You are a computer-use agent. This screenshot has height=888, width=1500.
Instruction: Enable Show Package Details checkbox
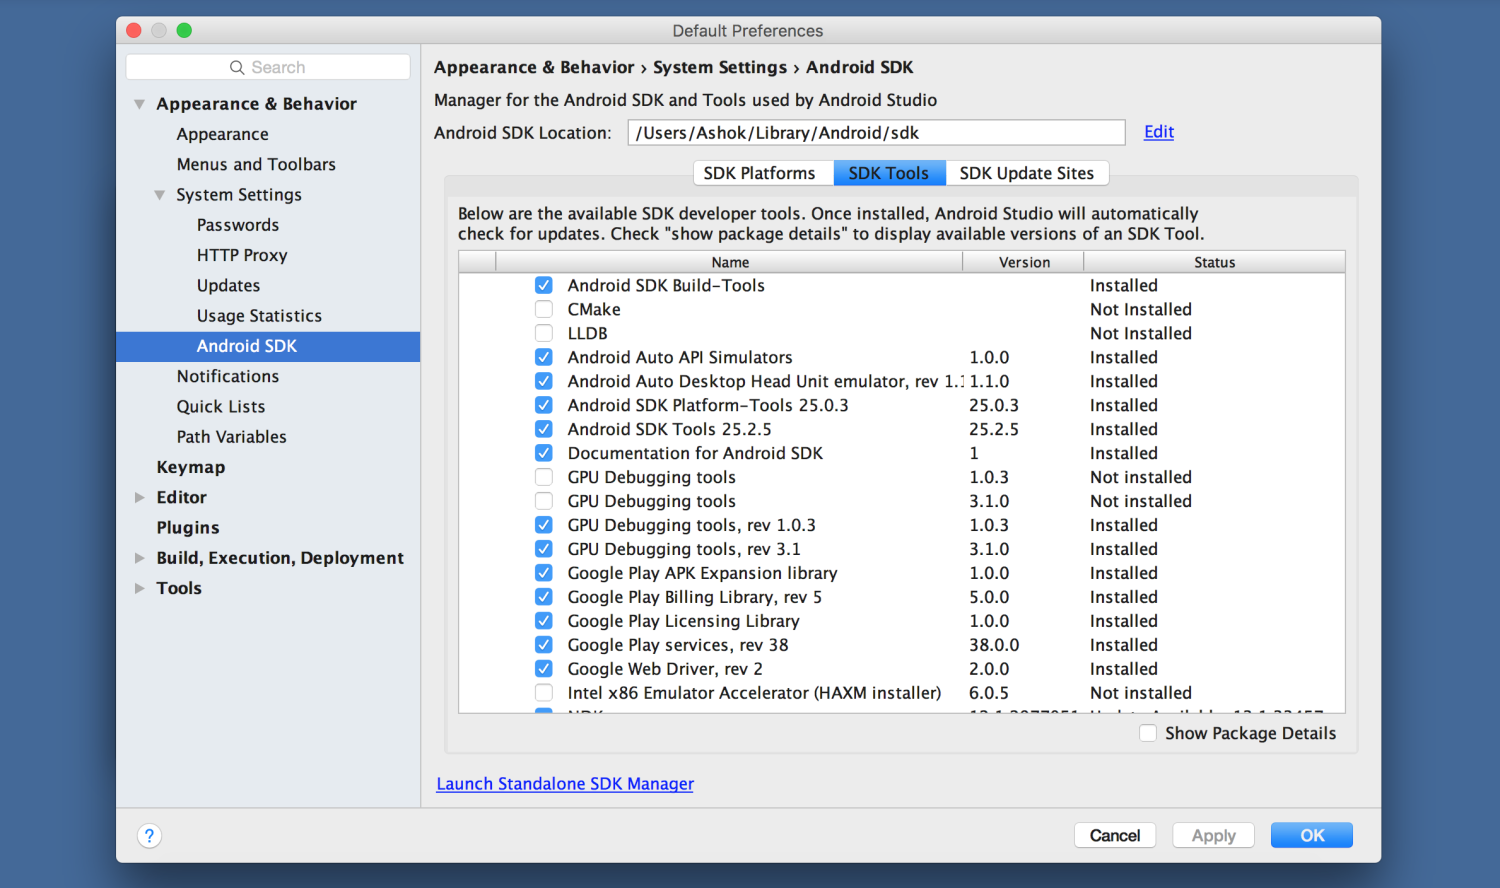(x=1148, y=734)
